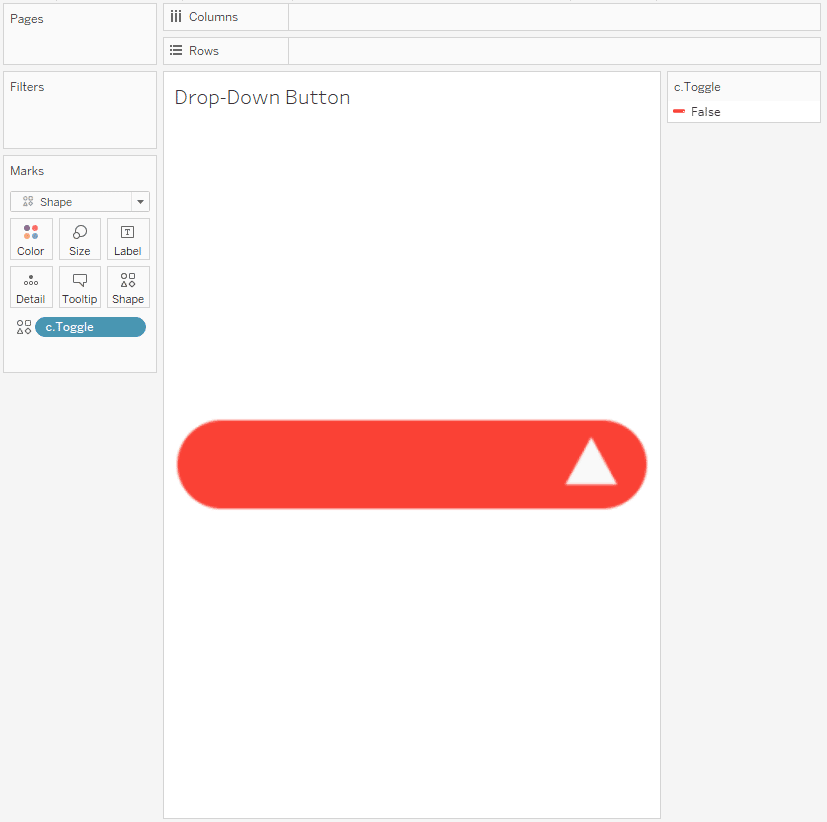This screenshot has height=822, width=827.
Task: Click the empty Columns shelf area
Action: (554, 17)
